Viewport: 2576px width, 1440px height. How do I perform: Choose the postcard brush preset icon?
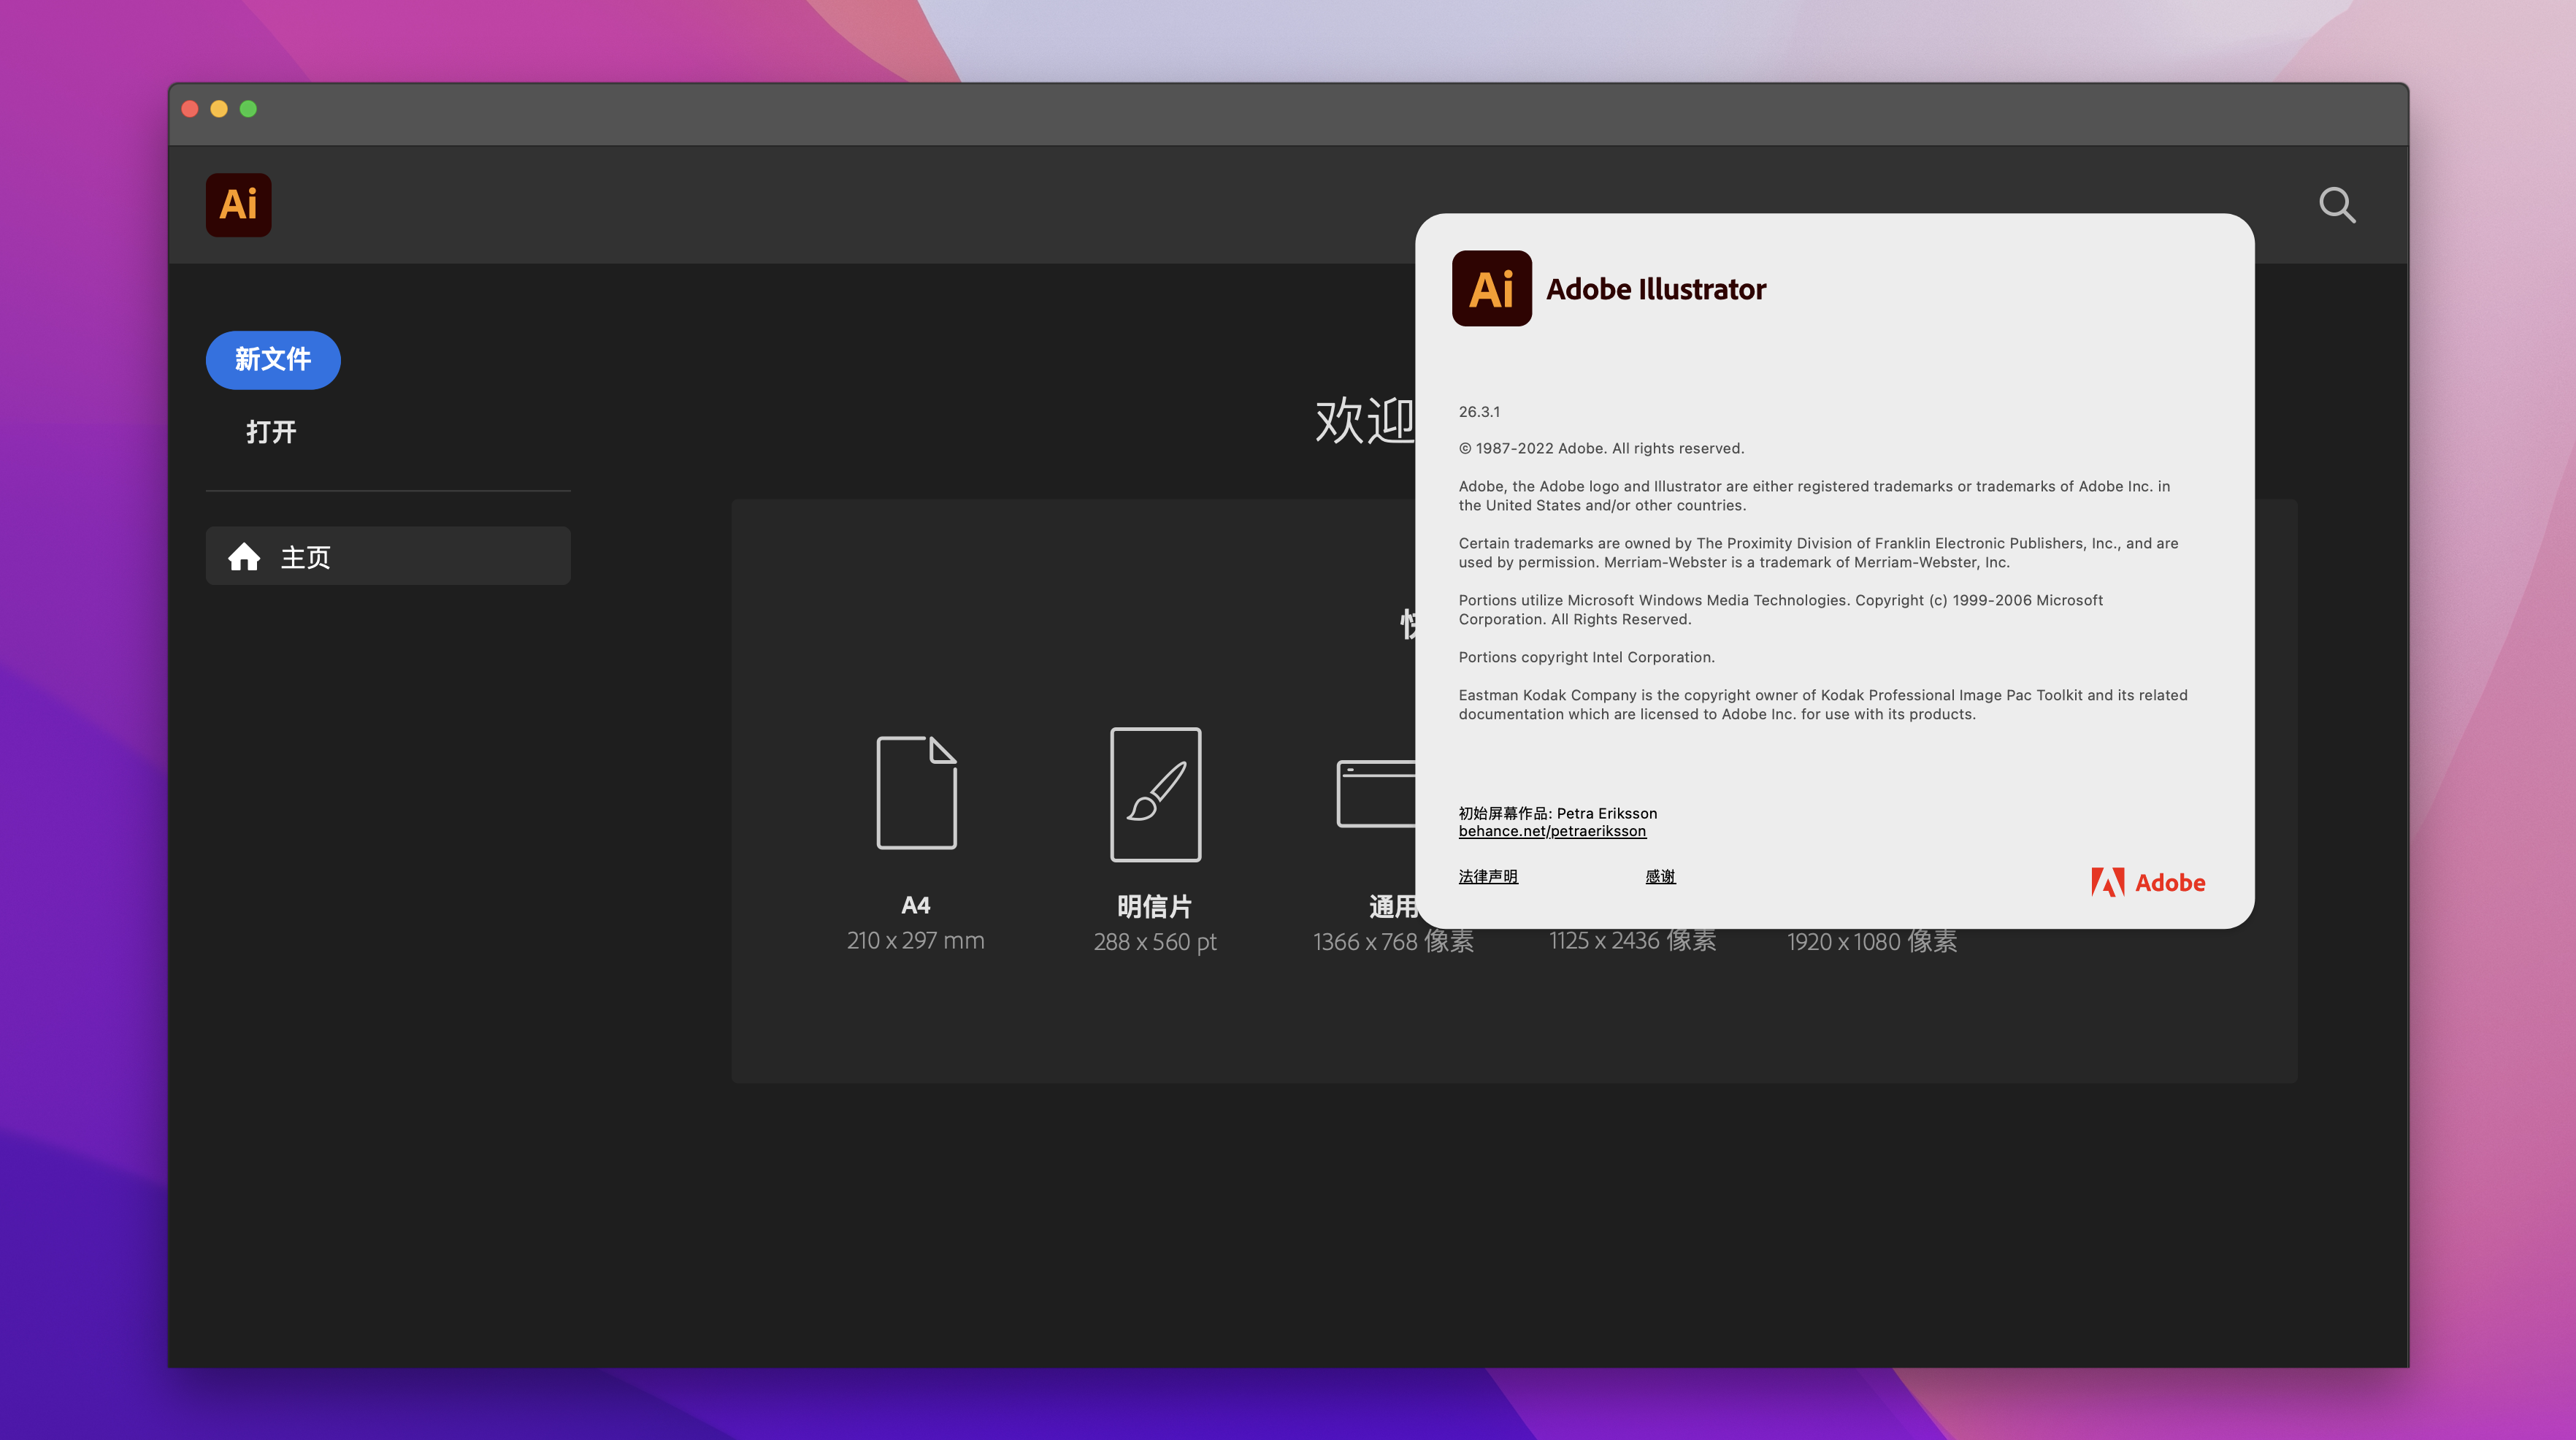coord(1155,794)
